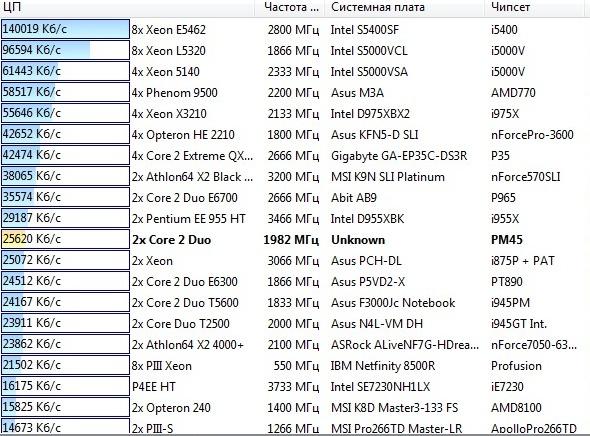Image resolution: width=590 pixels, height=436 pixels.
Task: Click the PT890 chipset cell
Action: 507,282
